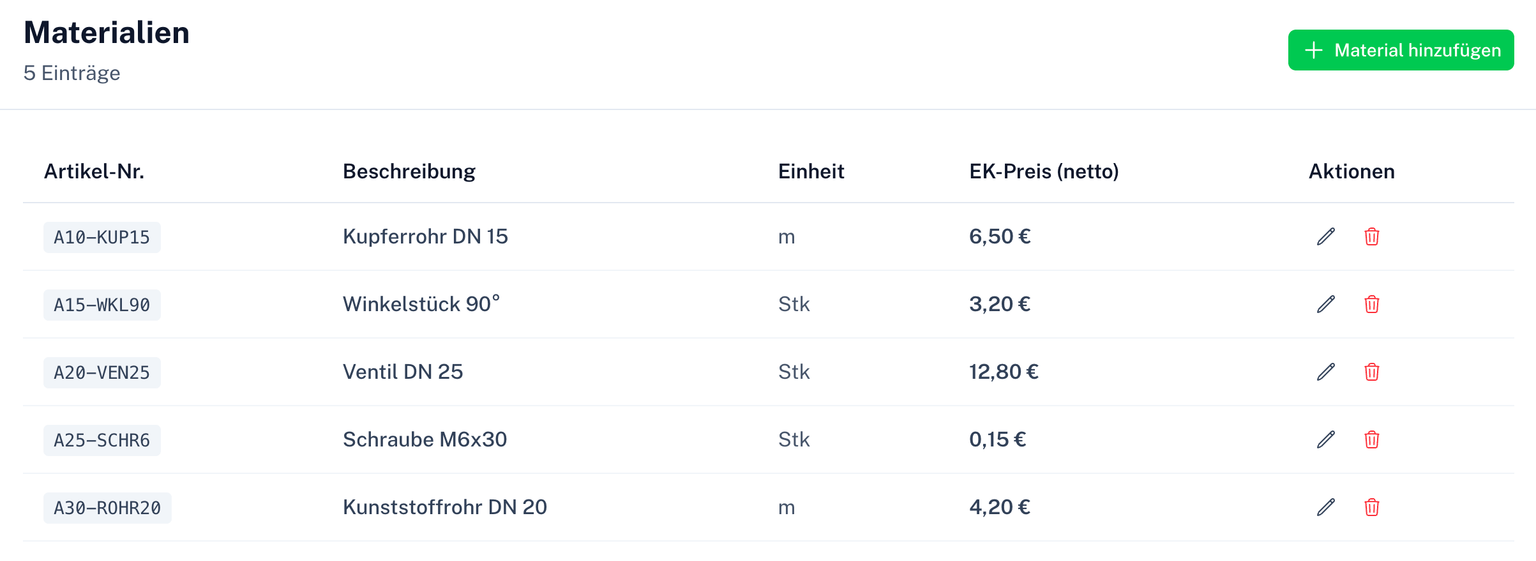Click the plus icon in add button
The height and width of the screenshot is (561, 1536).
click(x=1314, y=50)
